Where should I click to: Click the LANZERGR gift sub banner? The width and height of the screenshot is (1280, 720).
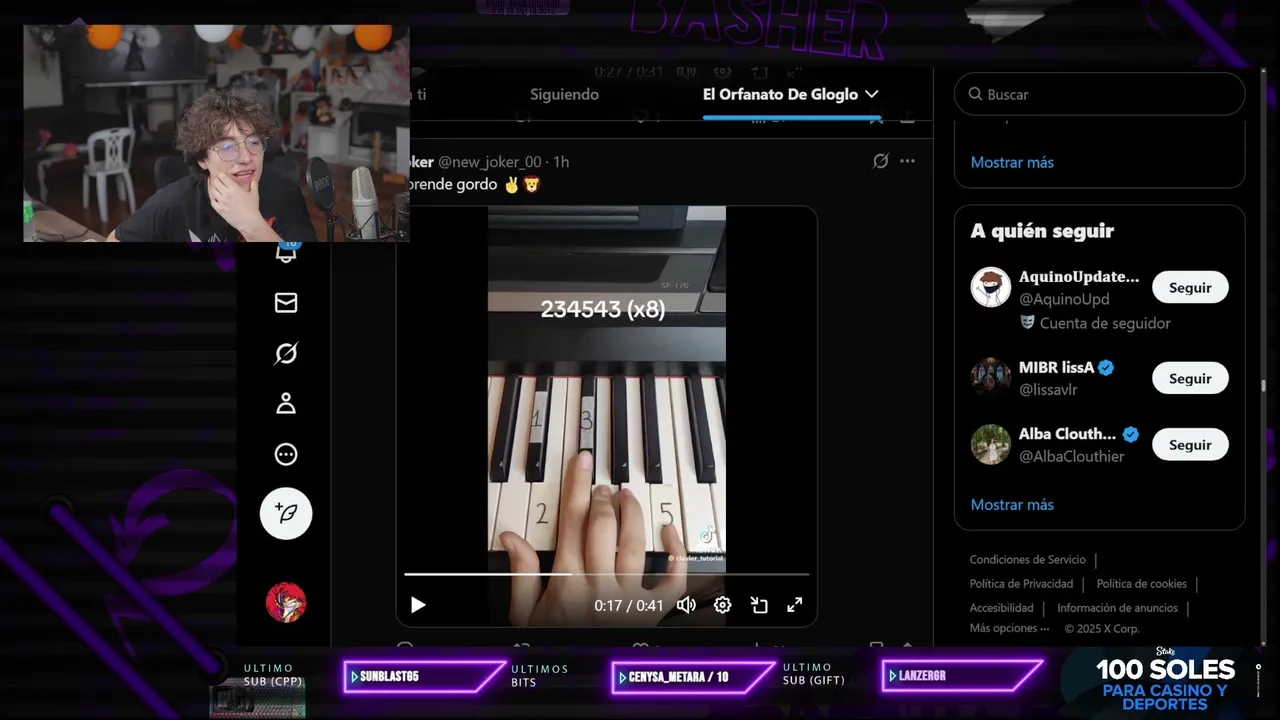pos(962,677)
